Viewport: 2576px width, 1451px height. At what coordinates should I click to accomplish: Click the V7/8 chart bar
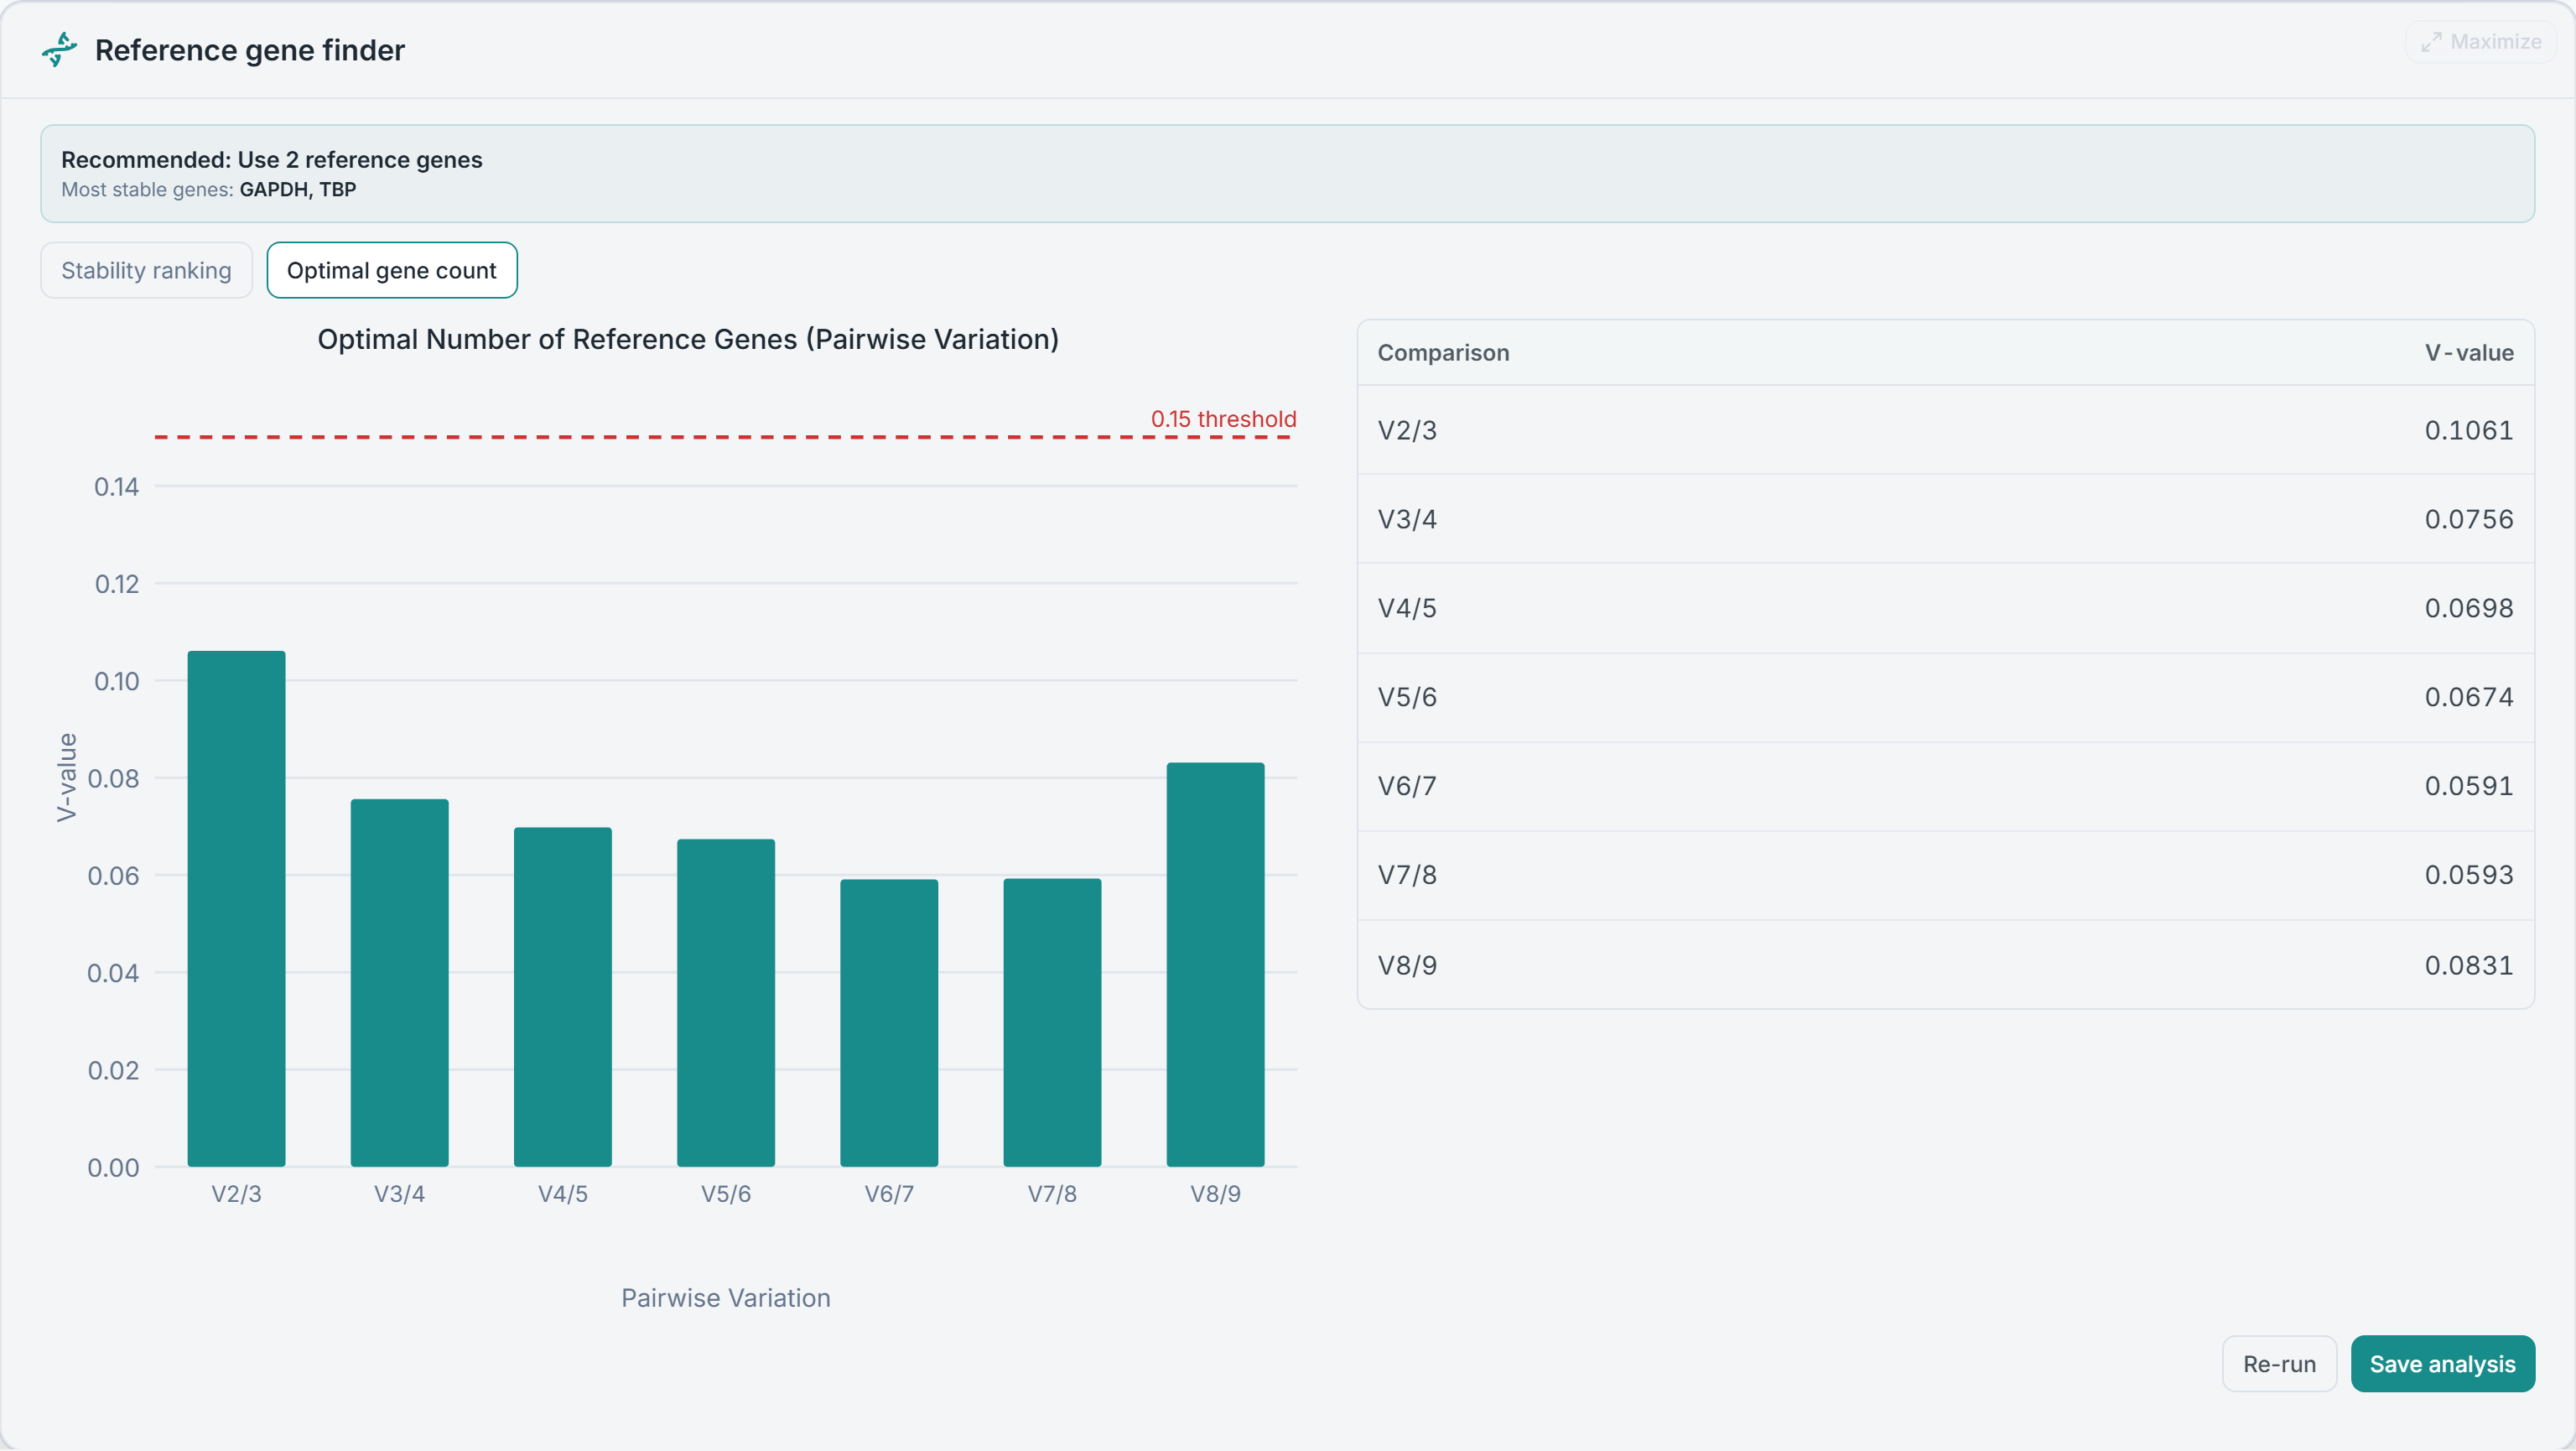(1052, 1022)
